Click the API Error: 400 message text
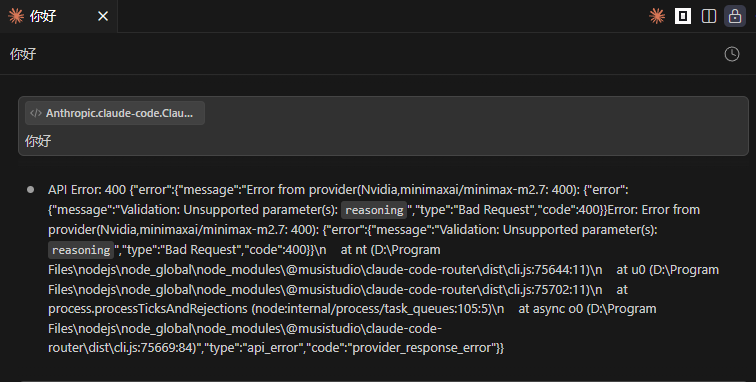756x382 pixels. [87, 190]
